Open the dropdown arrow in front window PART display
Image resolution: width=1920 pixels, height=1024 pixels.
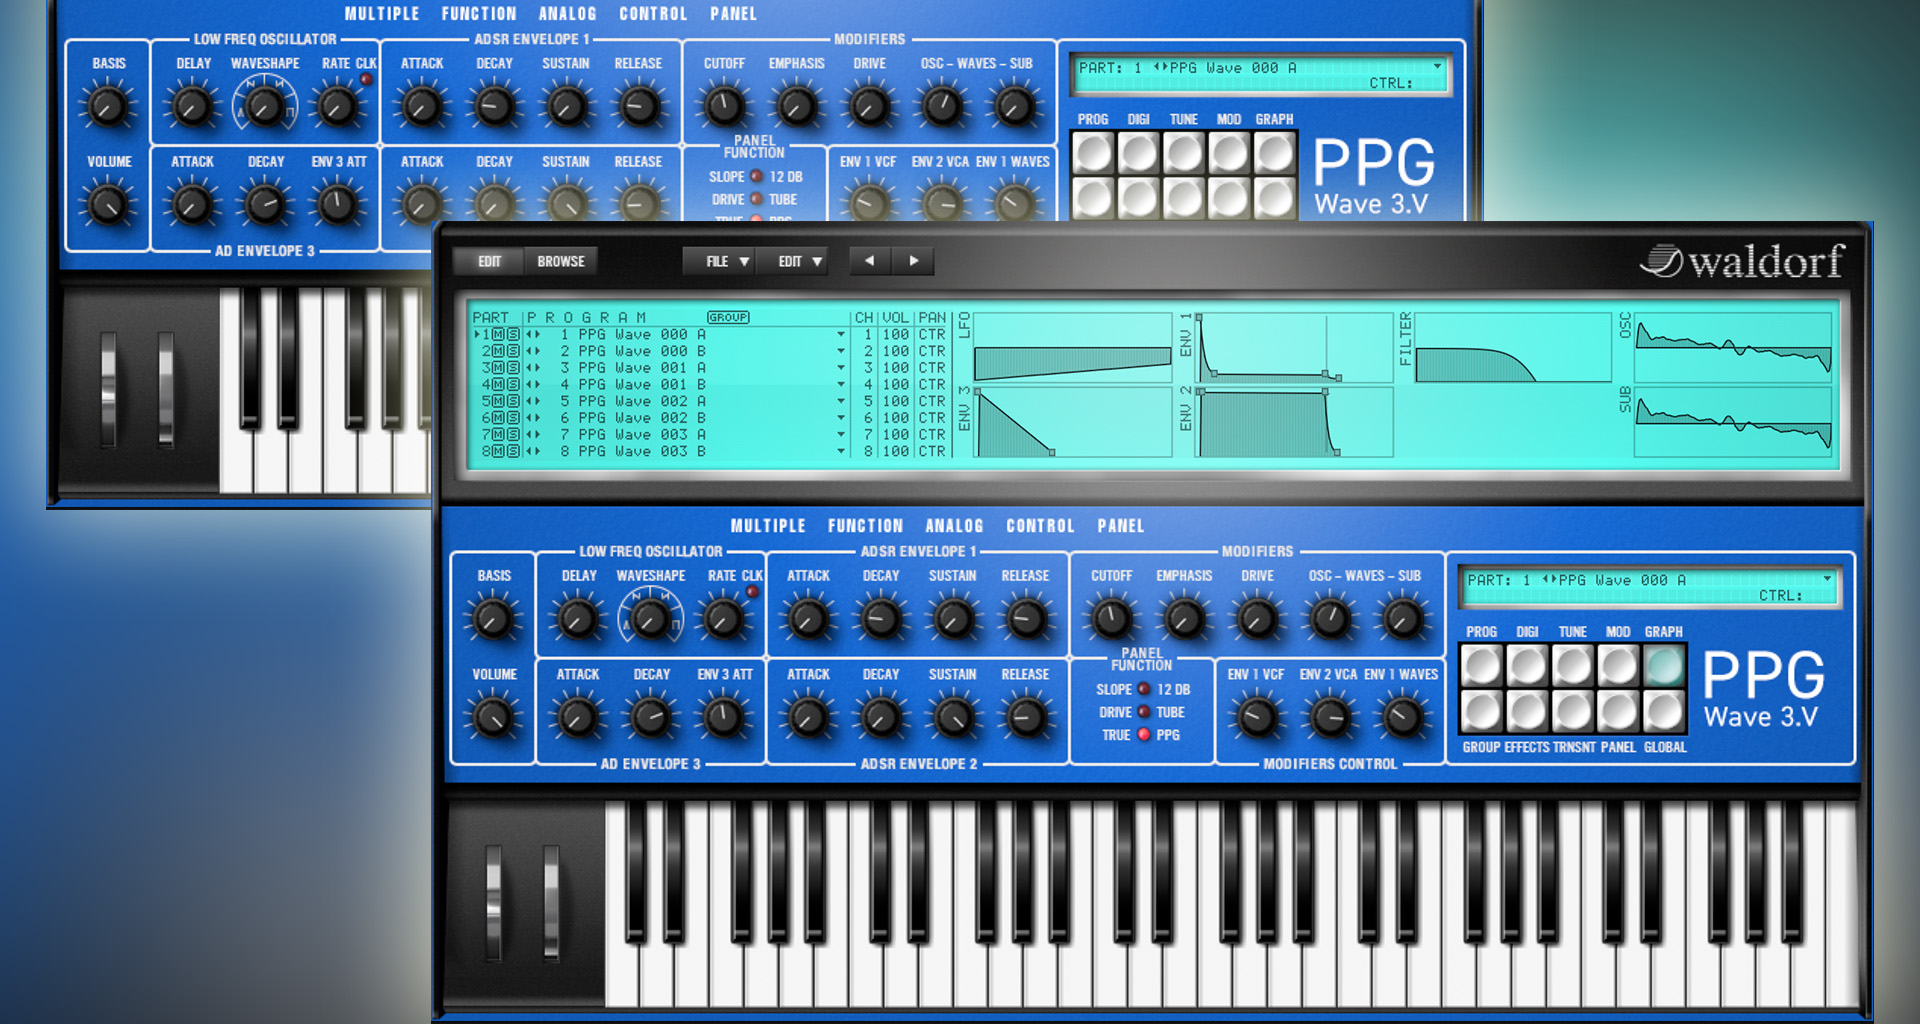(1826, 579)
